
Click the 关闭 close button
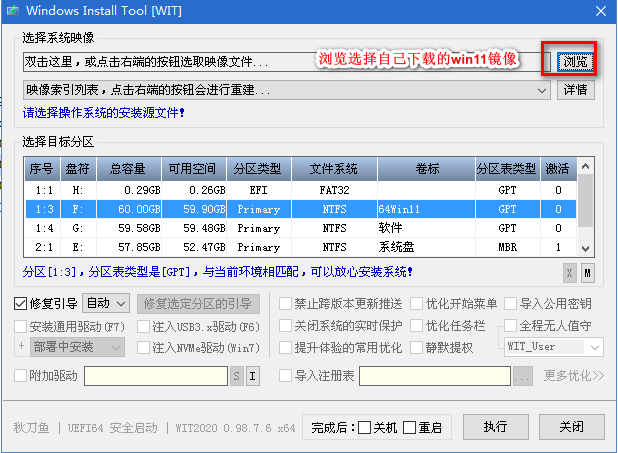point(571,427)
